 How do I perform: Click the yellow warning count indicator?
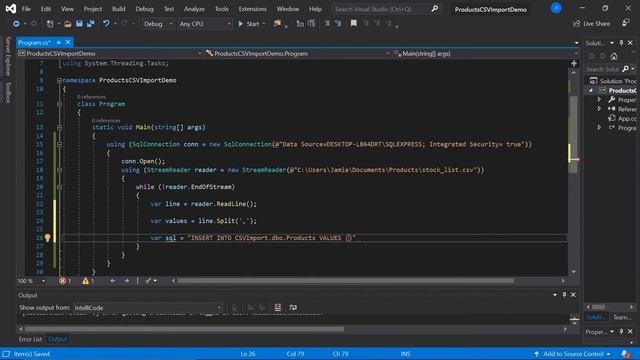click(88, 281)
